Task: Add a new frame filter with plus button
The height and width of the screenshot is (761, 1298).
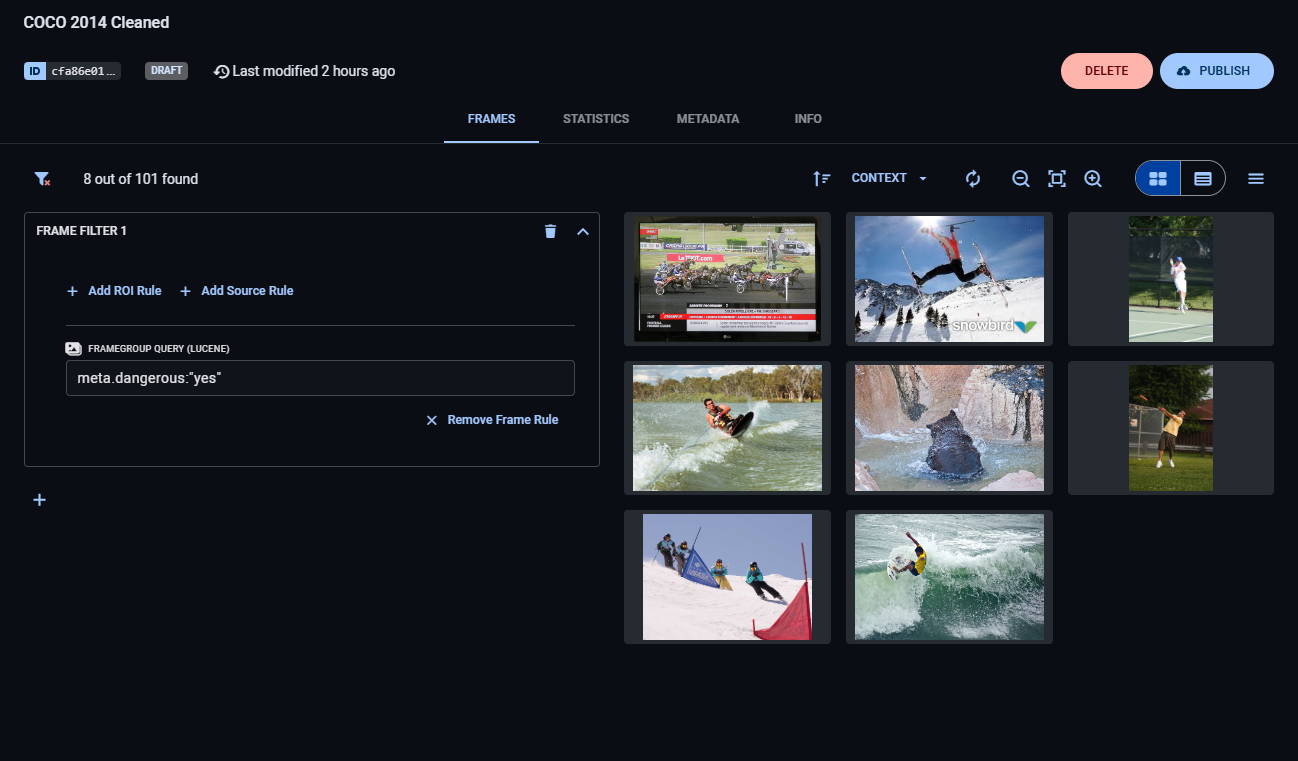Action: tap(39, 499)
